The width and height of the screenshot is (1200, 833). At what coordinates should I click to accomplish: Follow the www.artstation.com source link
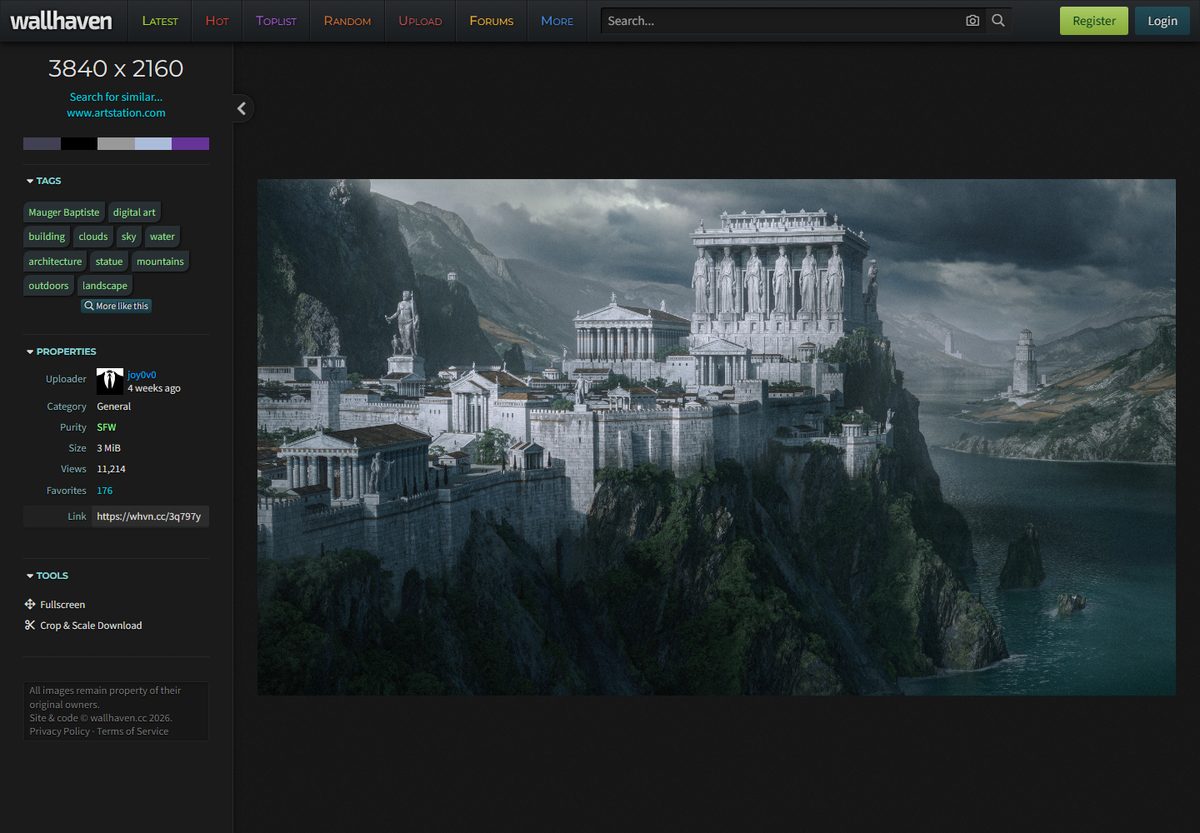point(116,113)
